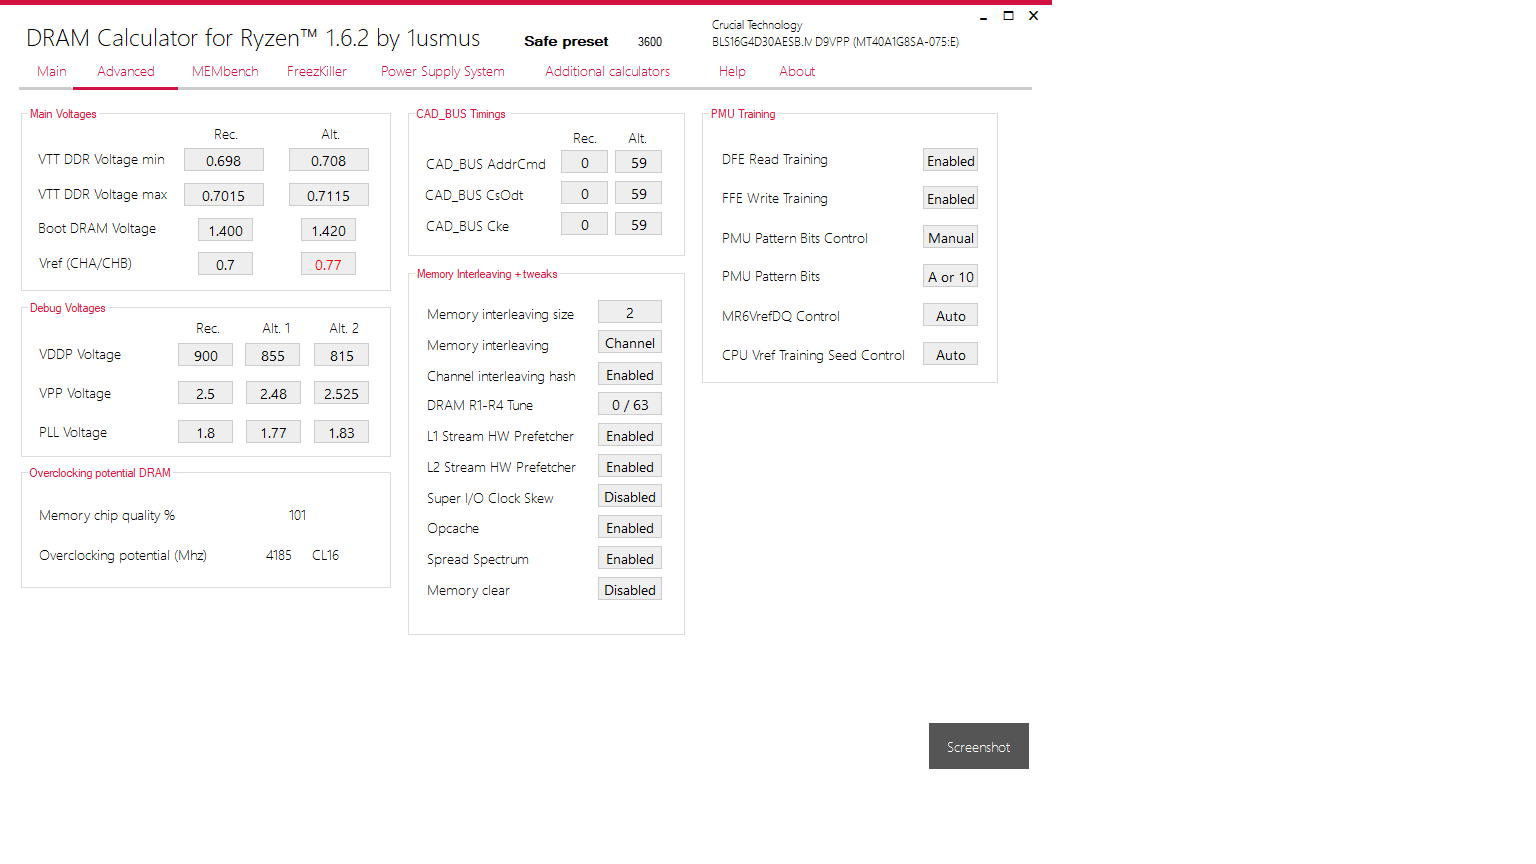Click Boot DRAM Voltage Alt. value 1.420
This screenshot has height=864, width=1536.
[329, 230]
